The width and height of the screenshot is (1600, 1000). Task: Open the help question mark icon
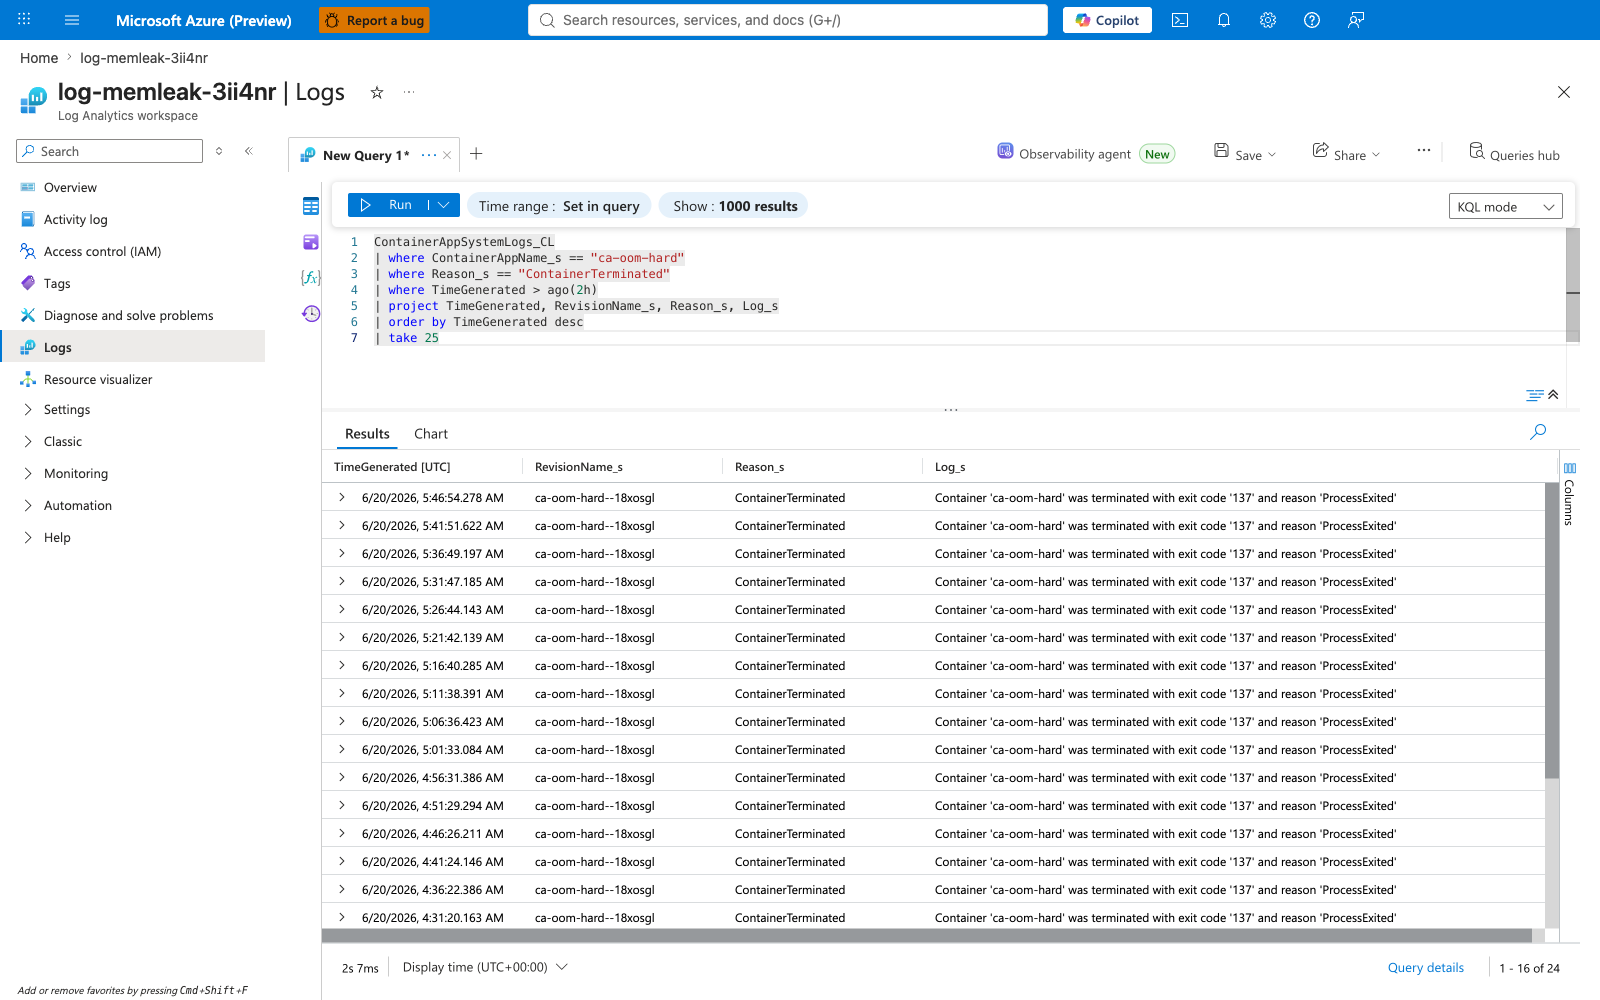coord(1312,20)
